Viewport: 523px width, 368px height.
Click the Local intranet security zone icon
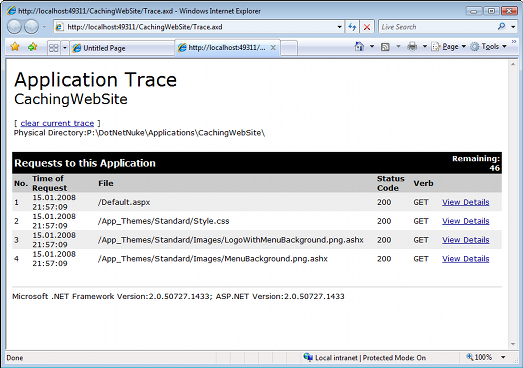(x=308, y=357)
